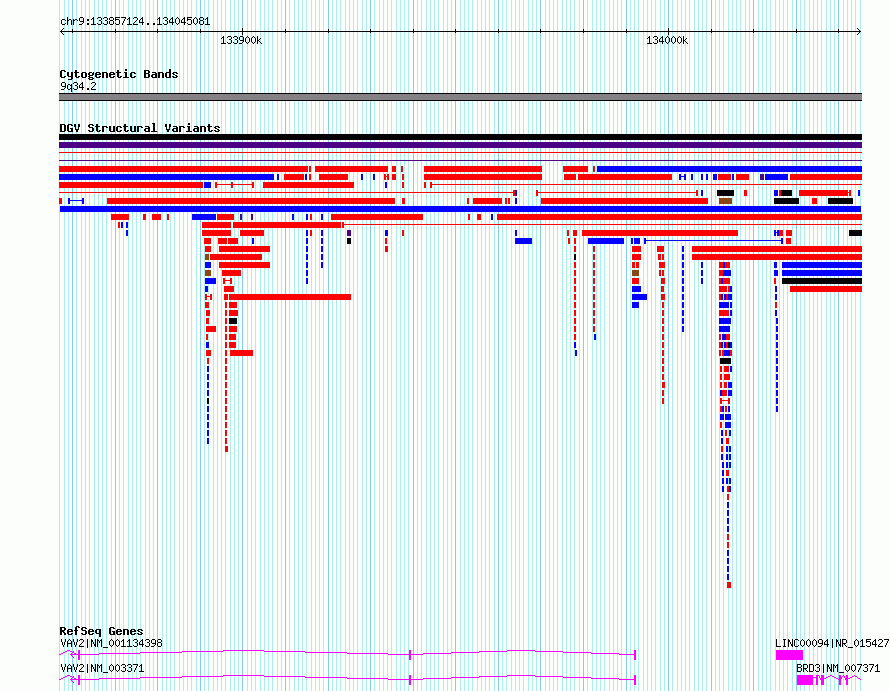Select the Cytogenetic Bands track title
890x691 pixels.
[119, 74]
